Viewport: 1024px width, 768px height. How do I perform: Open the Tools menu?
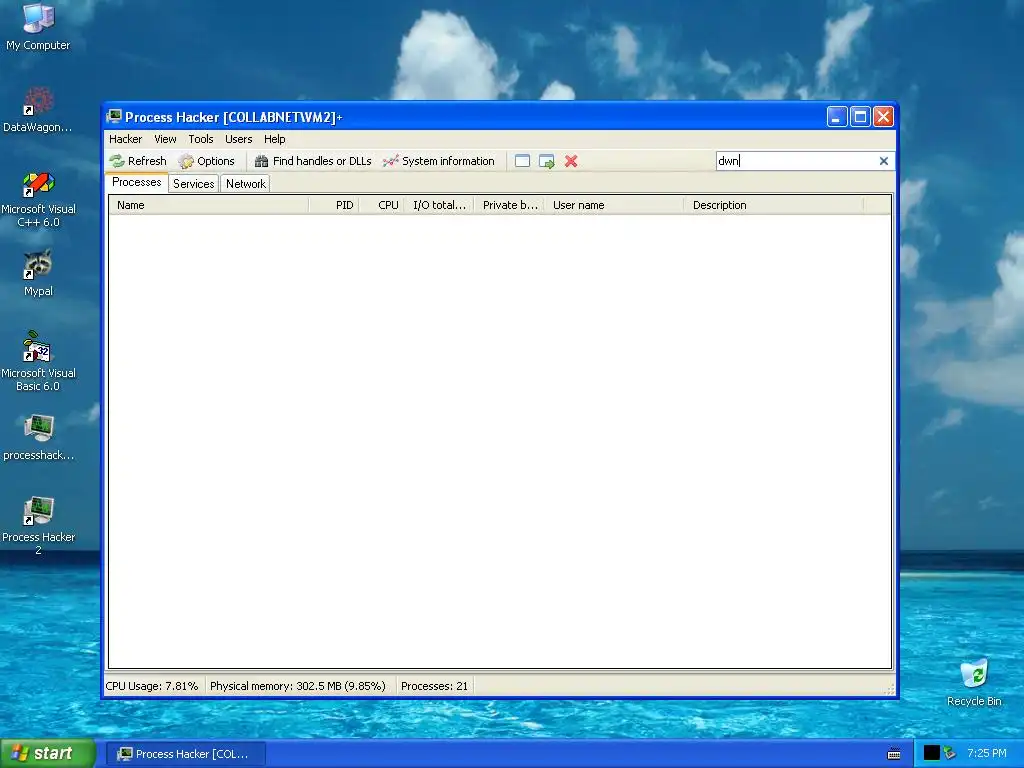(x=201, y=139)
